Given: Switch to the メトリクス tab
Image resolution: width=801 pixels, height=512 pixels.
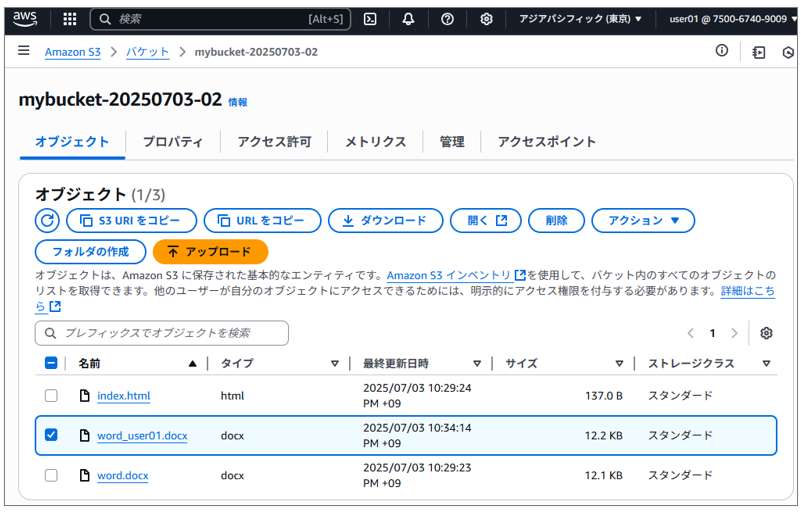Looking at the screenshot, I should tap(375, 142).
